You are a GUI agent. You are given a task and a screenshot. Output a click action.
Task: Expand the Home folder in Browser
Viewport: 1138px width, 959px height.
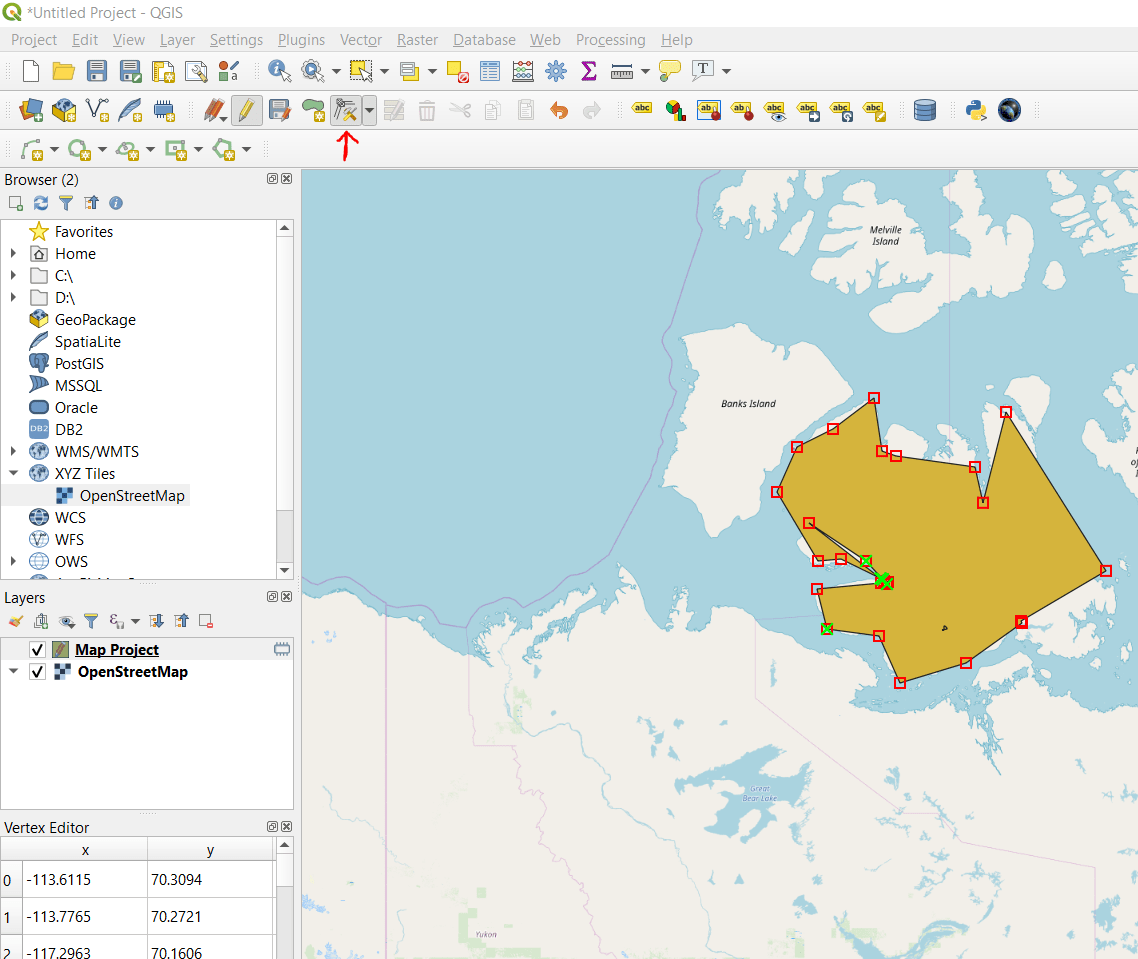point(13,254)
